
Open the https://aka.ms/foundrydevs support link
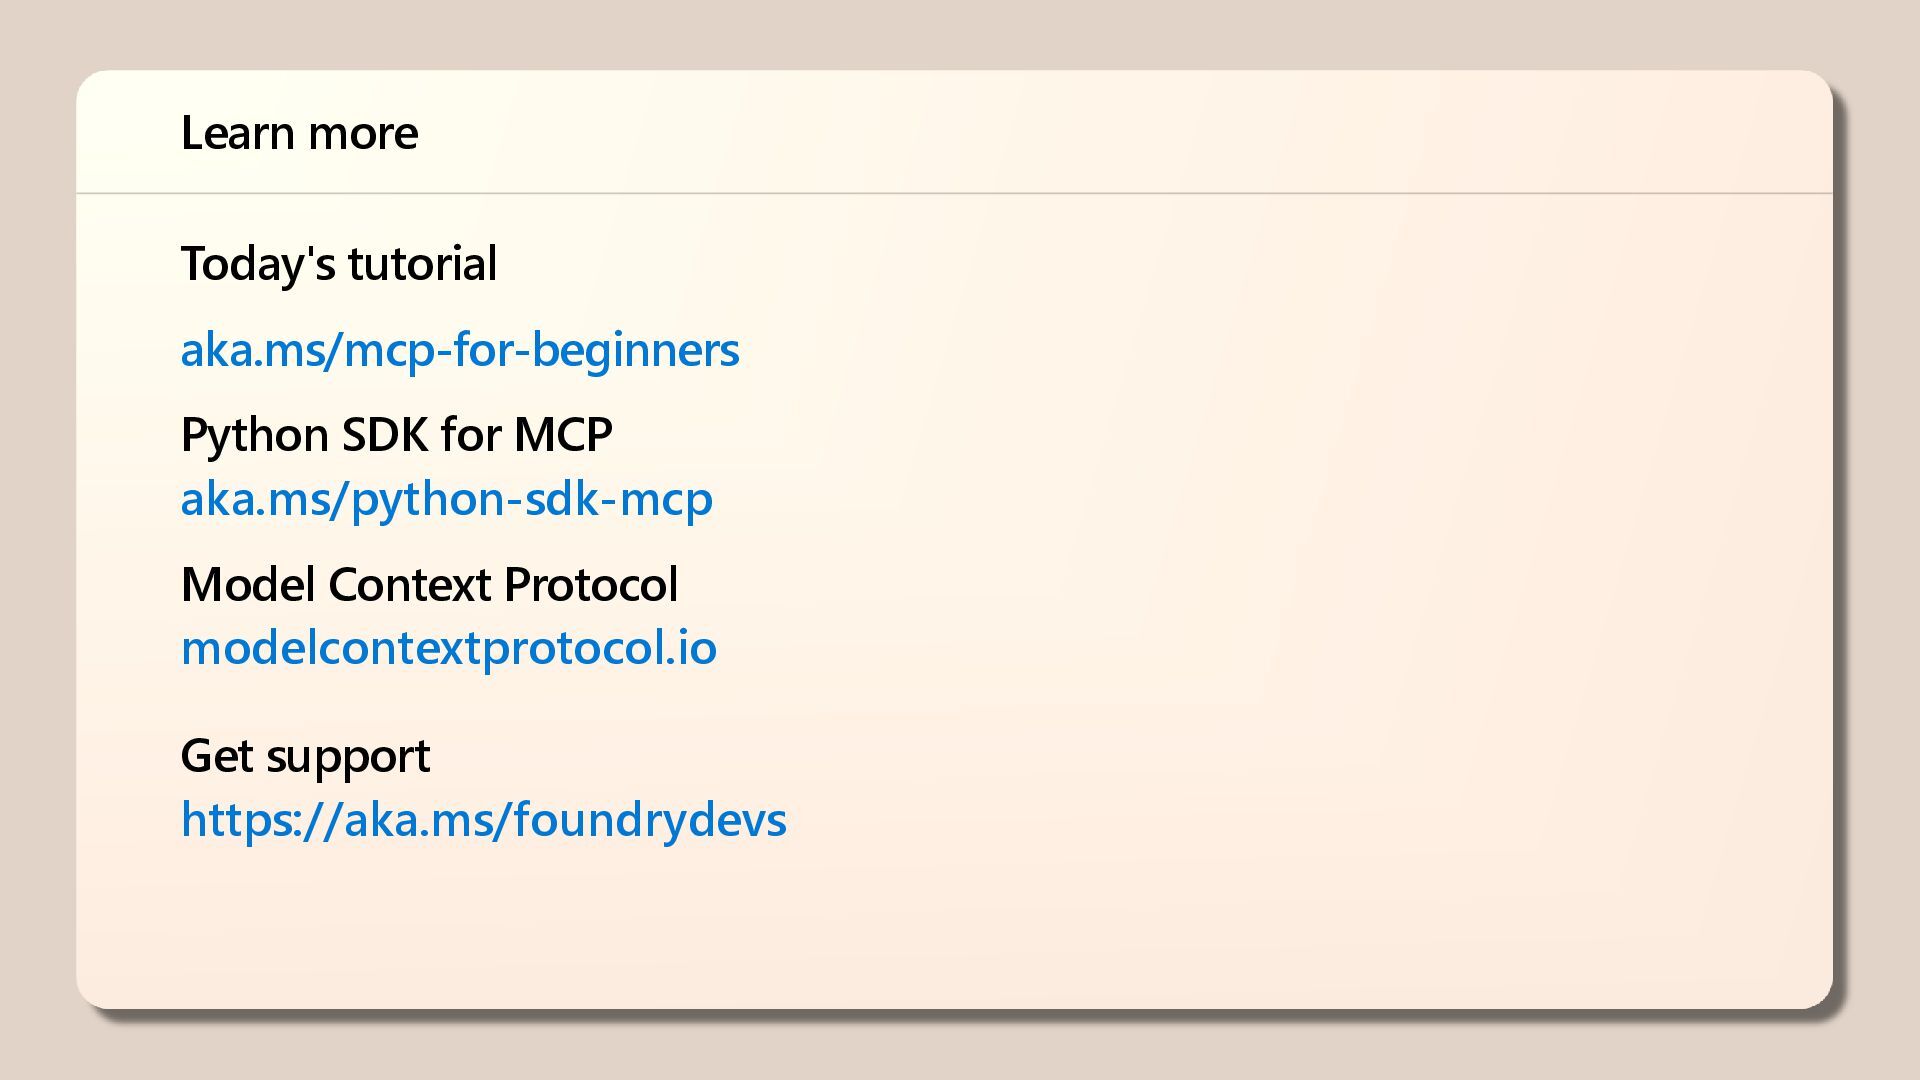point(483,819)
